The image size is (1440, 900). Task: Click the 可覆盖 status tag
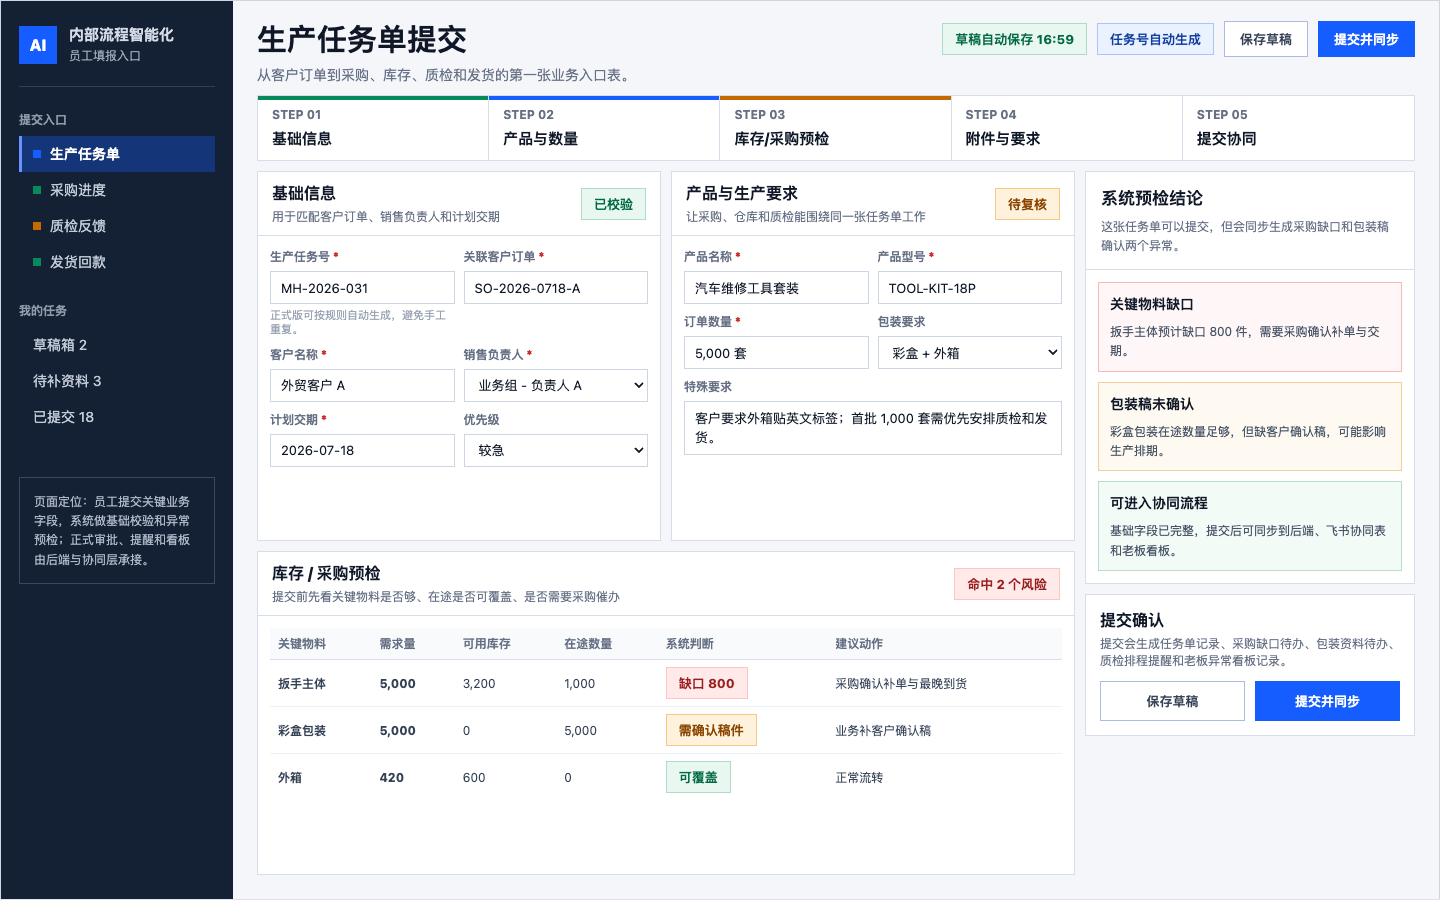pyautogui.click(x=698, y=777)
